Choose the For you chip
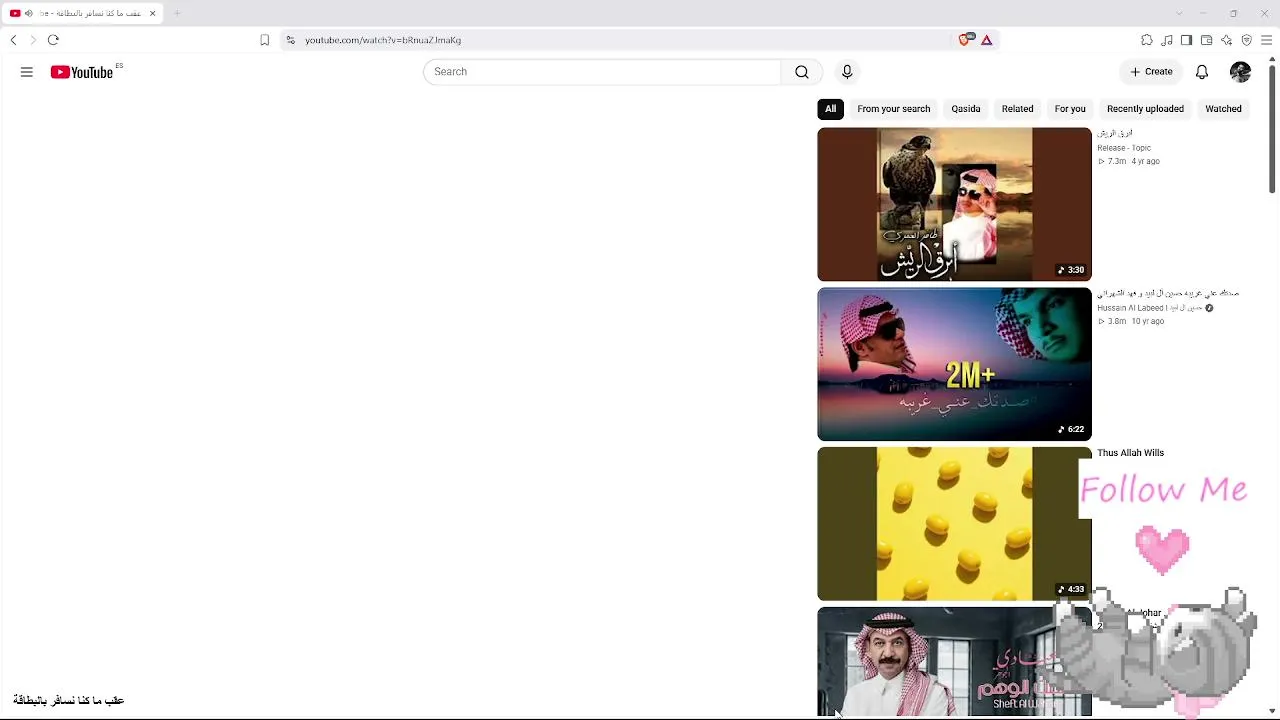This screenshot has width=1280, height=720. (1070, 109)
